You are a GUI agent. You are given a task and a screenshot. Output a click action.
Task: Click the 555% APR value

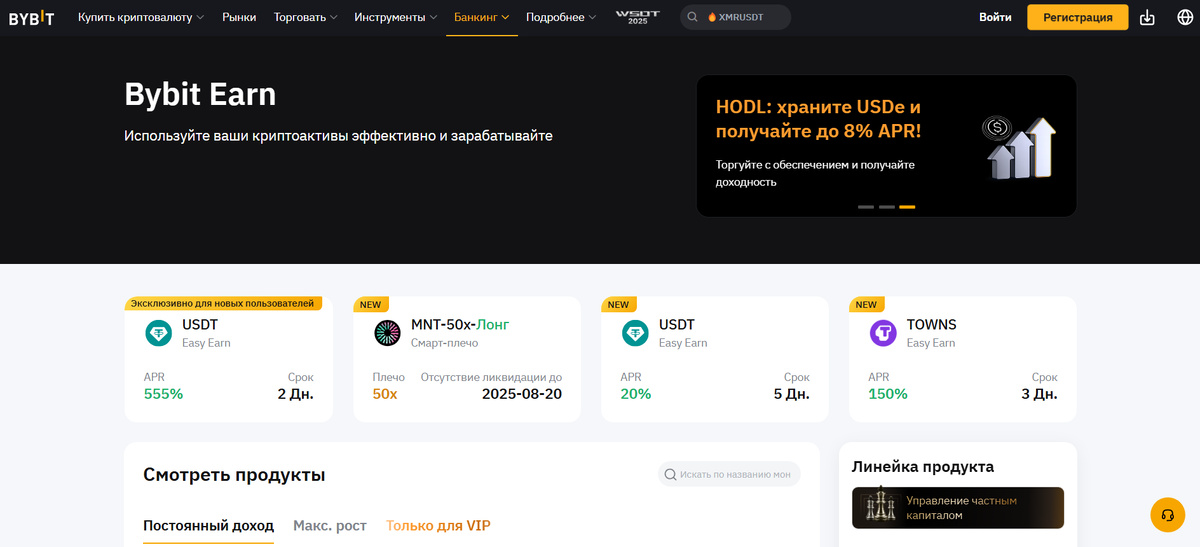164,394
